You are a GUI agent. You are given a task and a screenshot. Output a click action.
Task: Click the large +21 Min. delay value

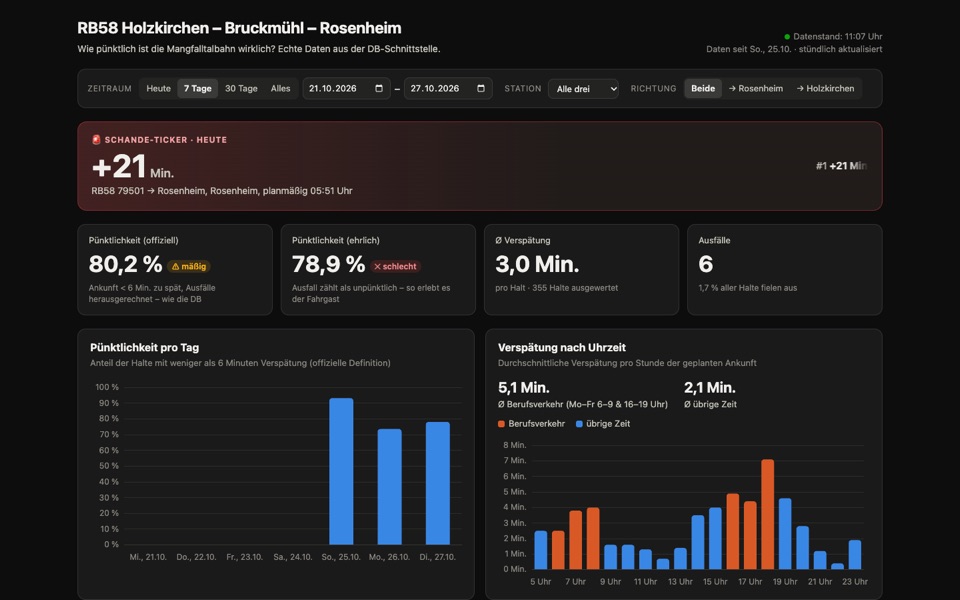pos(133,167)
